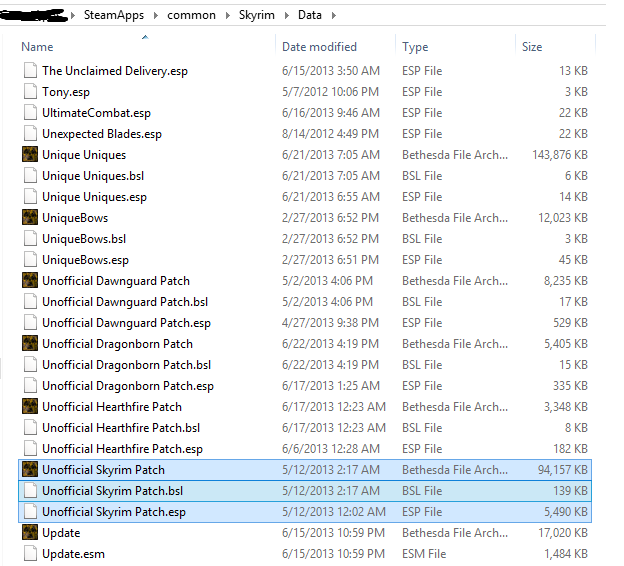Select file name Unique Uniques.bsl
Screen dimensions: 624x566
[x=93, y=176]
